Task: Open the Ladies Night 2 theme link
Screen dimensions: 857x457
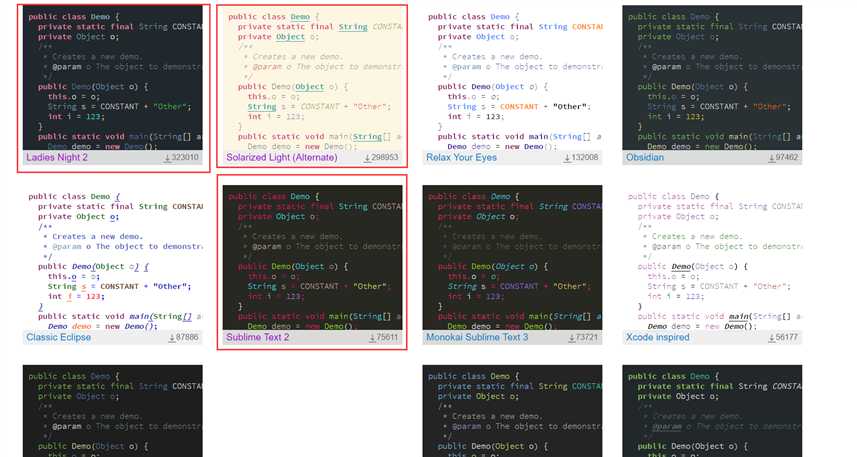Action: (57, 157)
